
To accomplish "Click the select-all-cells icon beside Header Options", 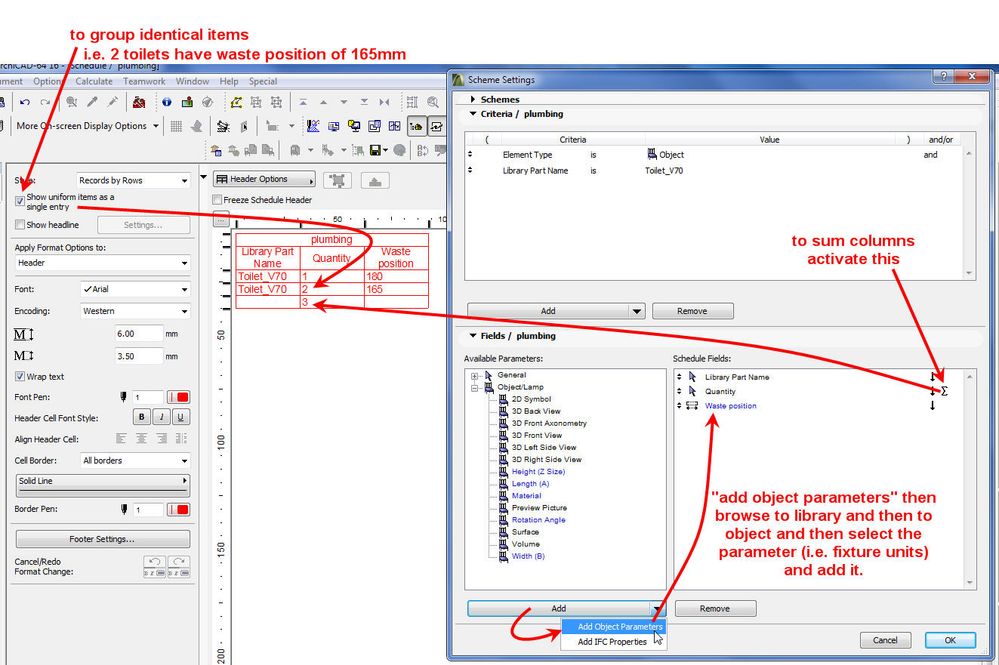I will 338,180.
